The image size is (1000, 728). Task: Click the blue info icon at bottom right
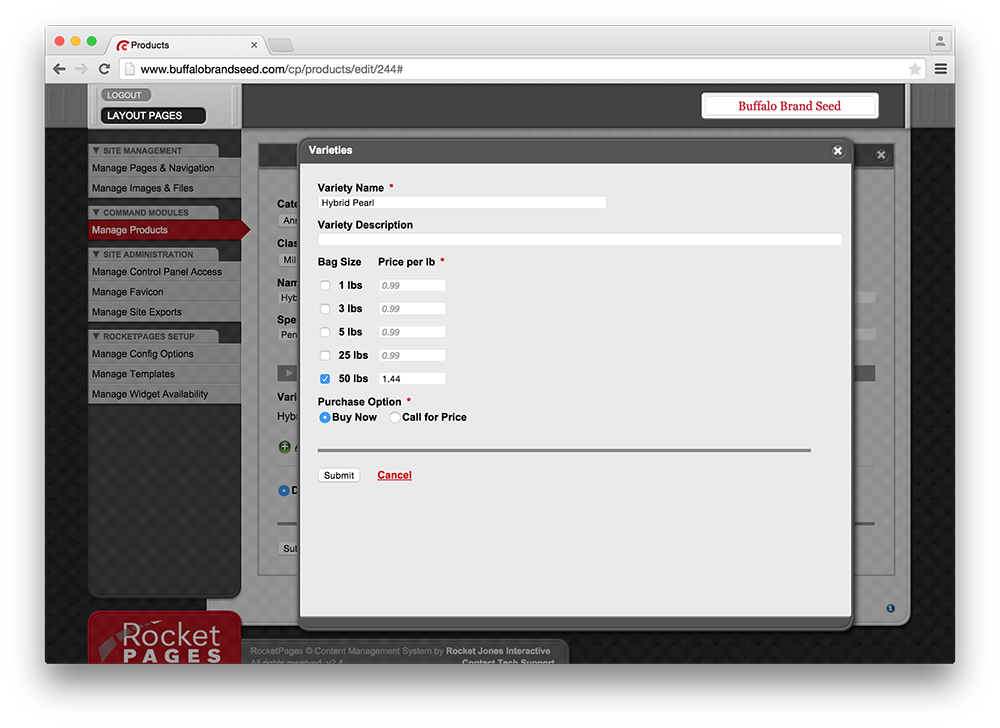coord(890,608)
